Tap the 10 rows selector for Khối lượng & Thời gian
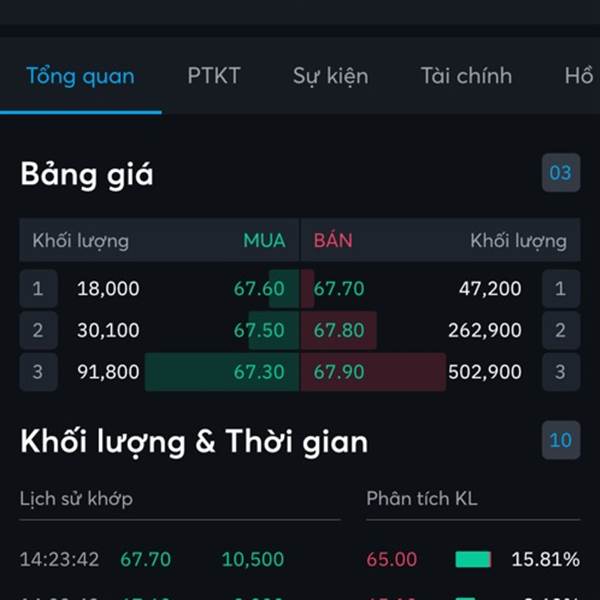 pos(561,440)
